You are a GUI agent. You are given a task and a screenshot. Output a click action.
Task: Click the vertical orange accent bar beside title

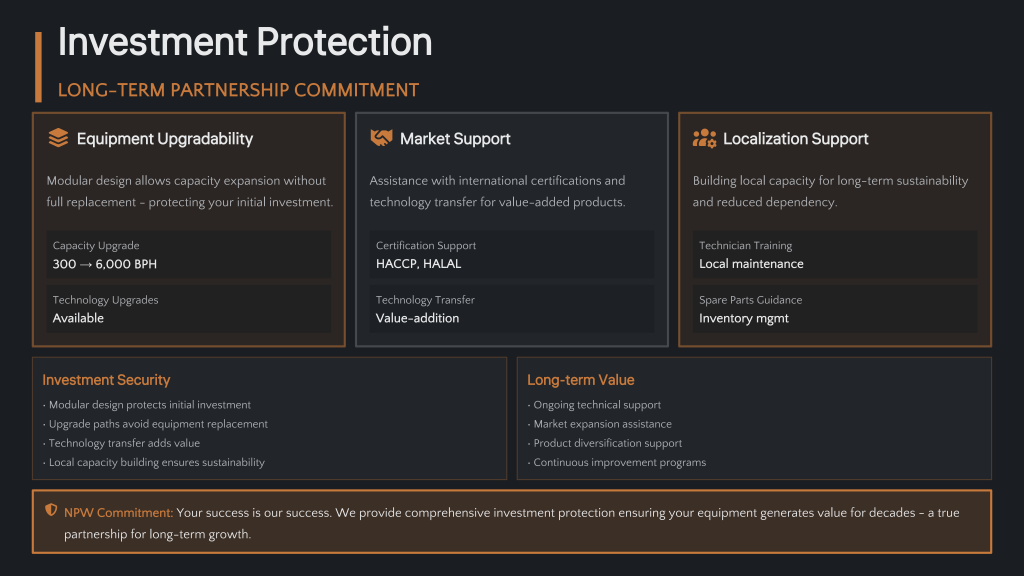coord(38,66)
